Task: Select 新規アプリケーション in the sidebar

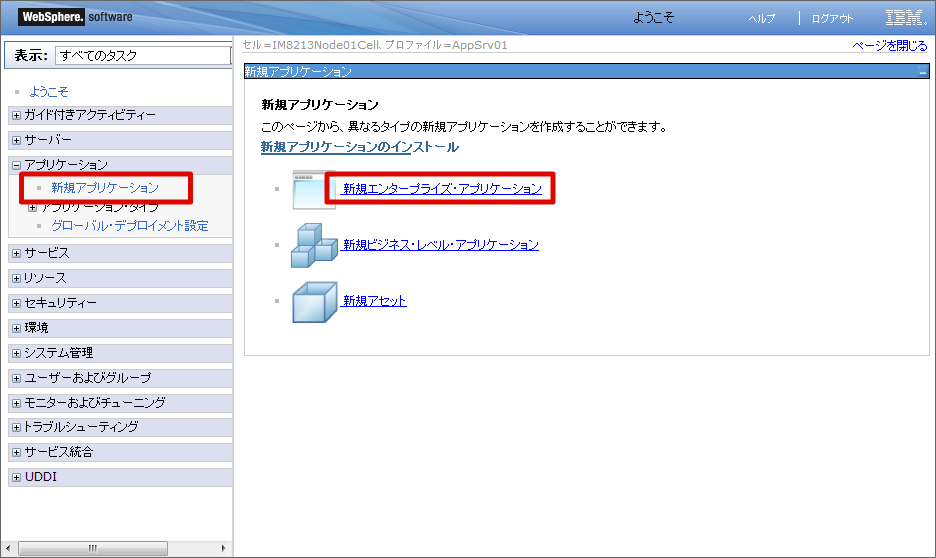Action: click(x=105, y=188)
